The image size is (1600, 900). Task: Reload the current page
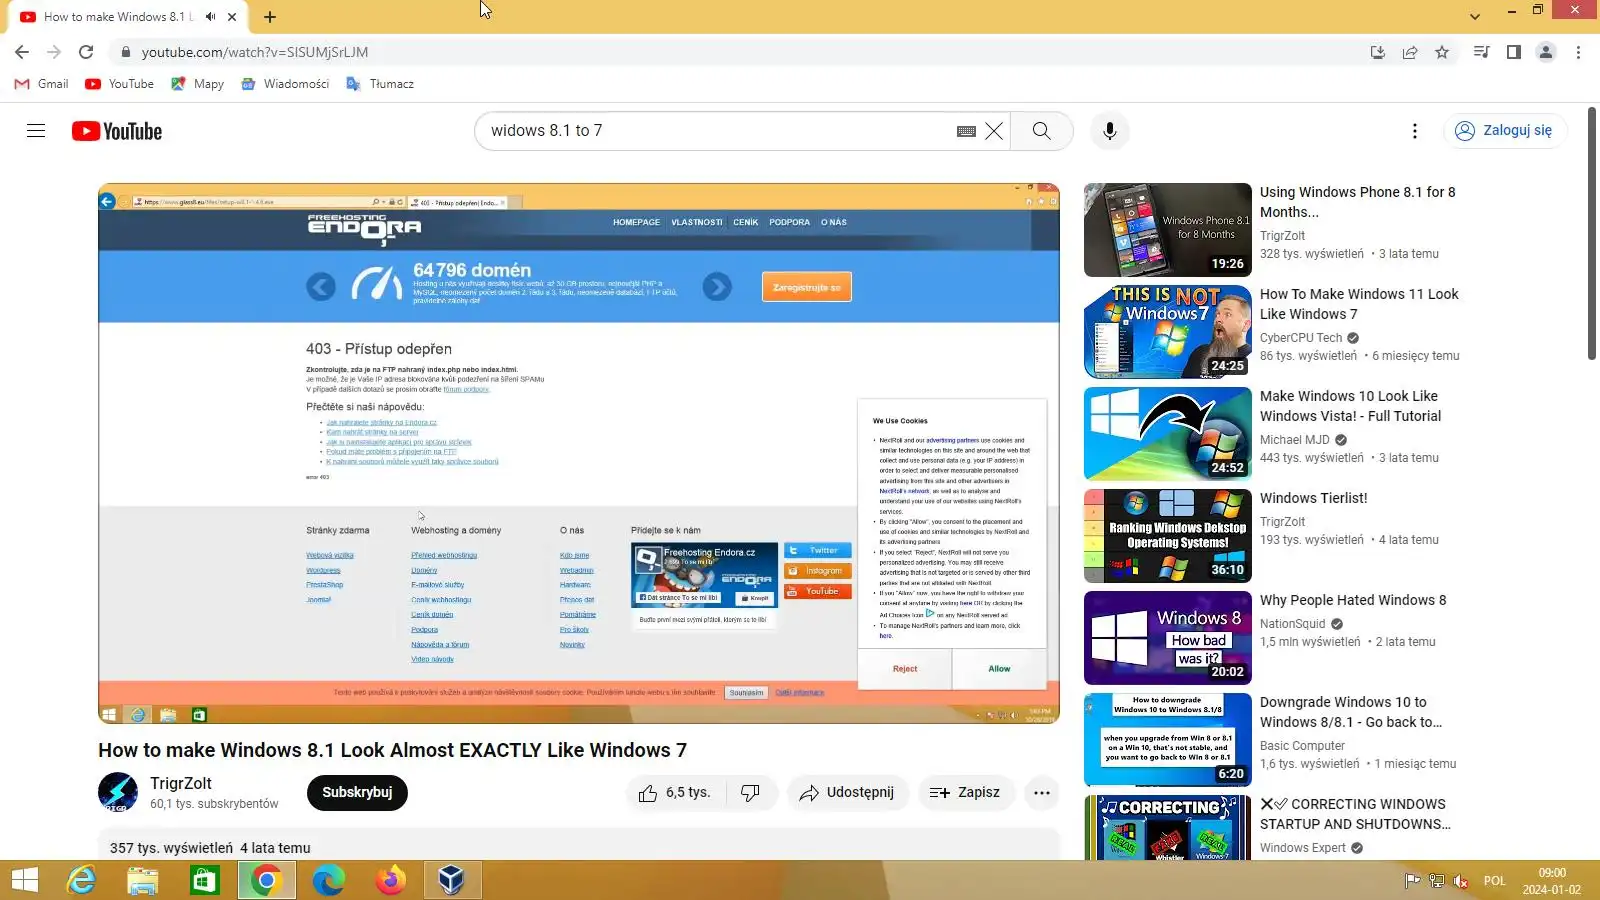[86, 52]
